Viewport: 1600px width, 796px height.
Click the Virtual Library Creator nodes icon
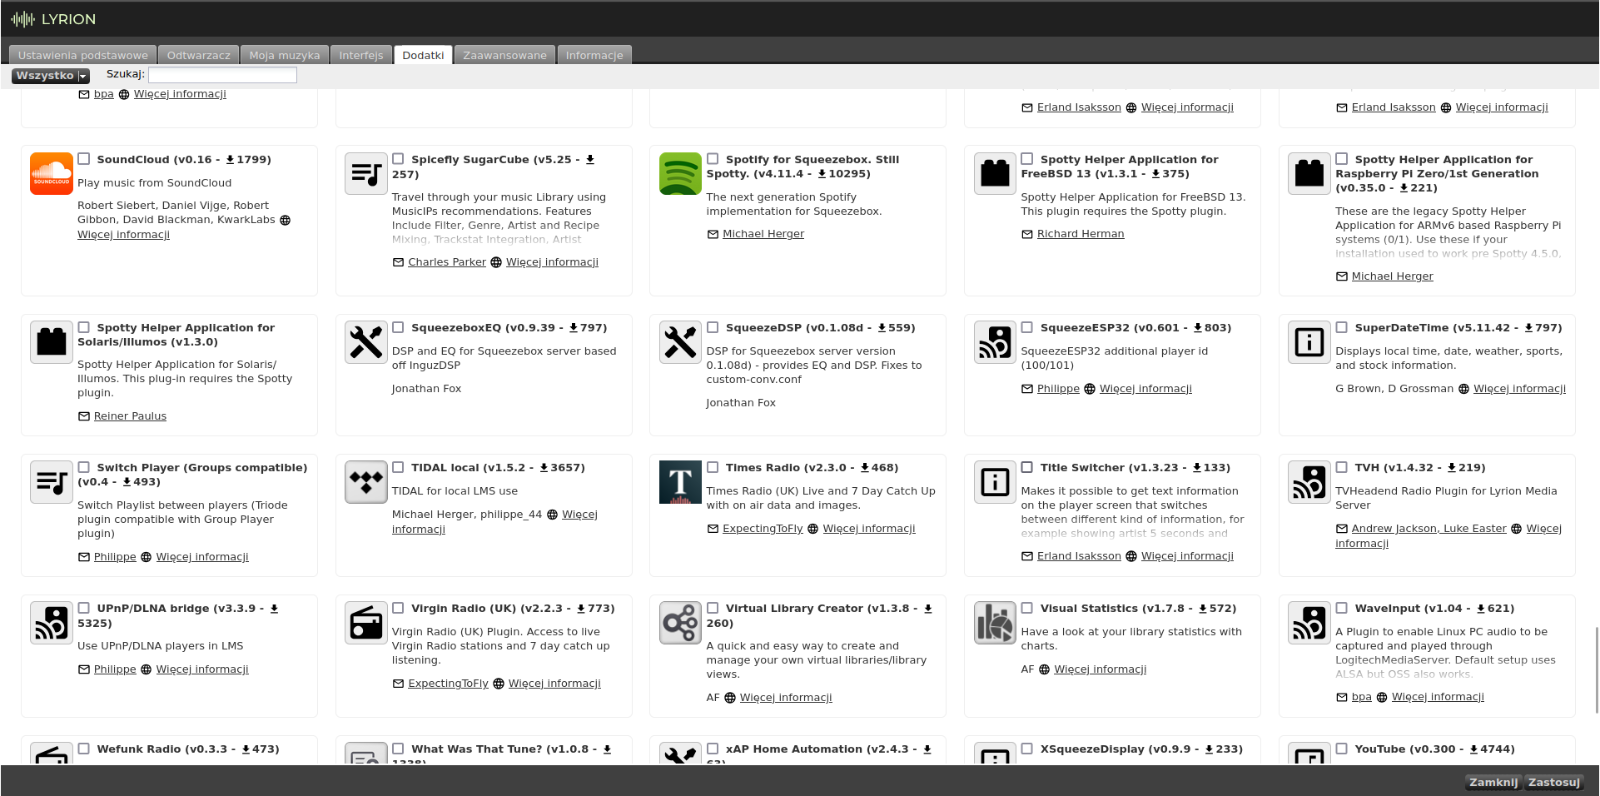(x=680, y=623)
